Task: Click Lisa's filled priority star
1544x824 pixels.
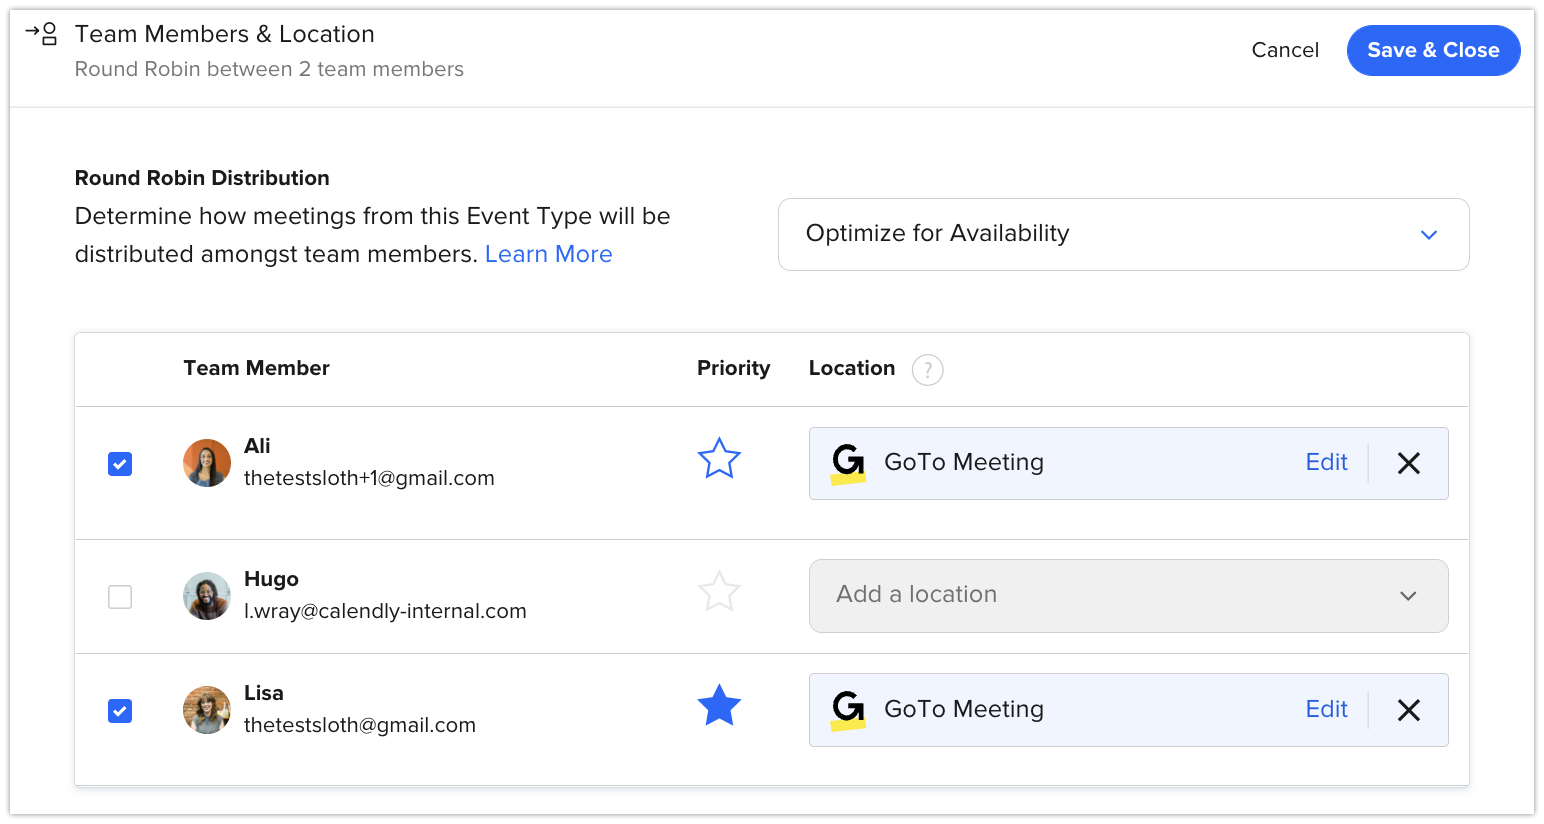Action: (719, 707)
